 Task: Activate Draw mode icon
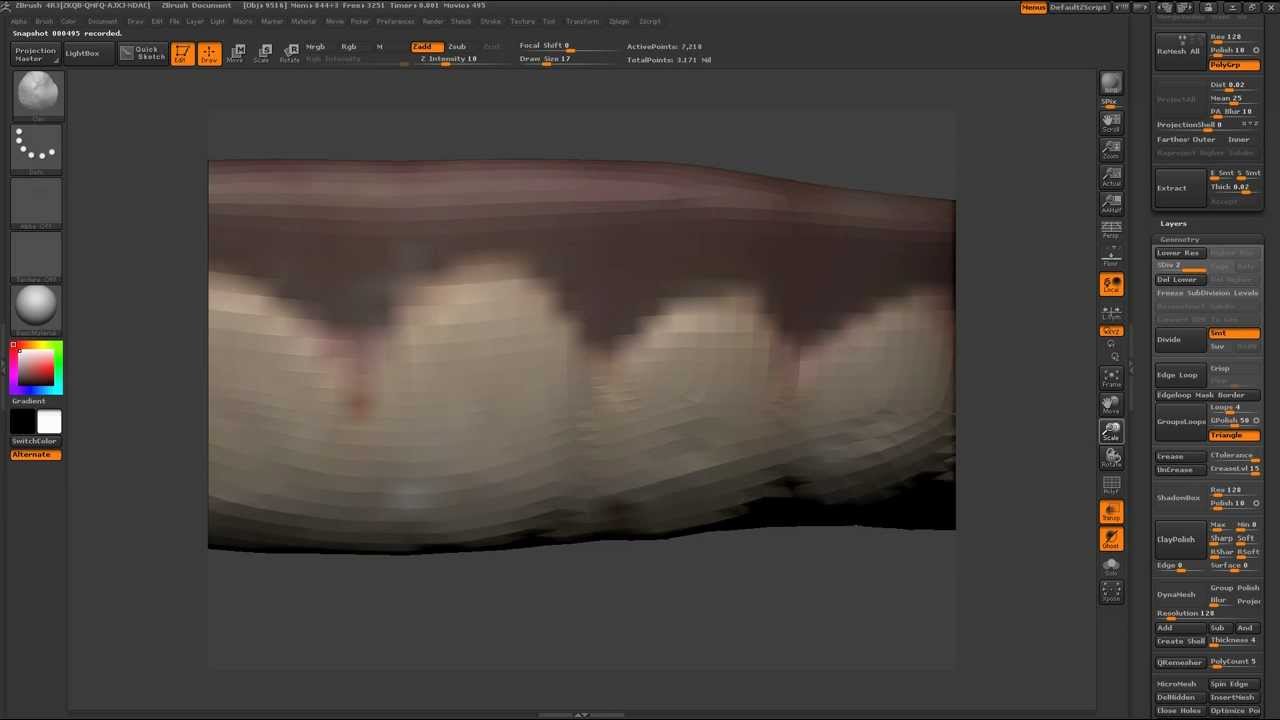209,54
